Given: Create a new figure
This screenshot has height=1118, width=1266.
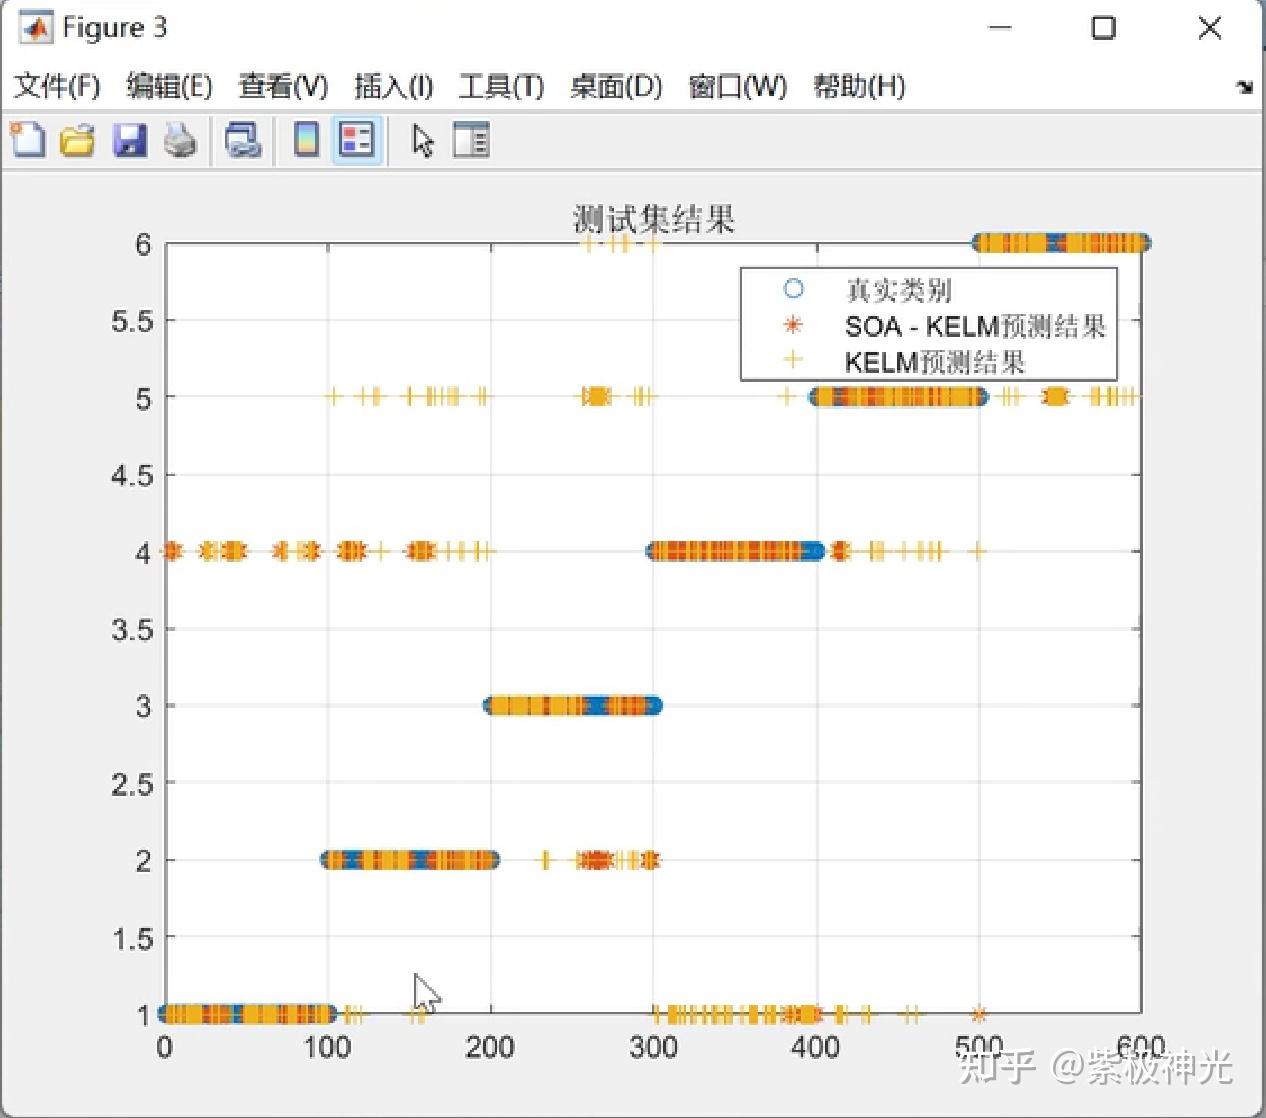Looking at the screenshot, I should point(27,140).
